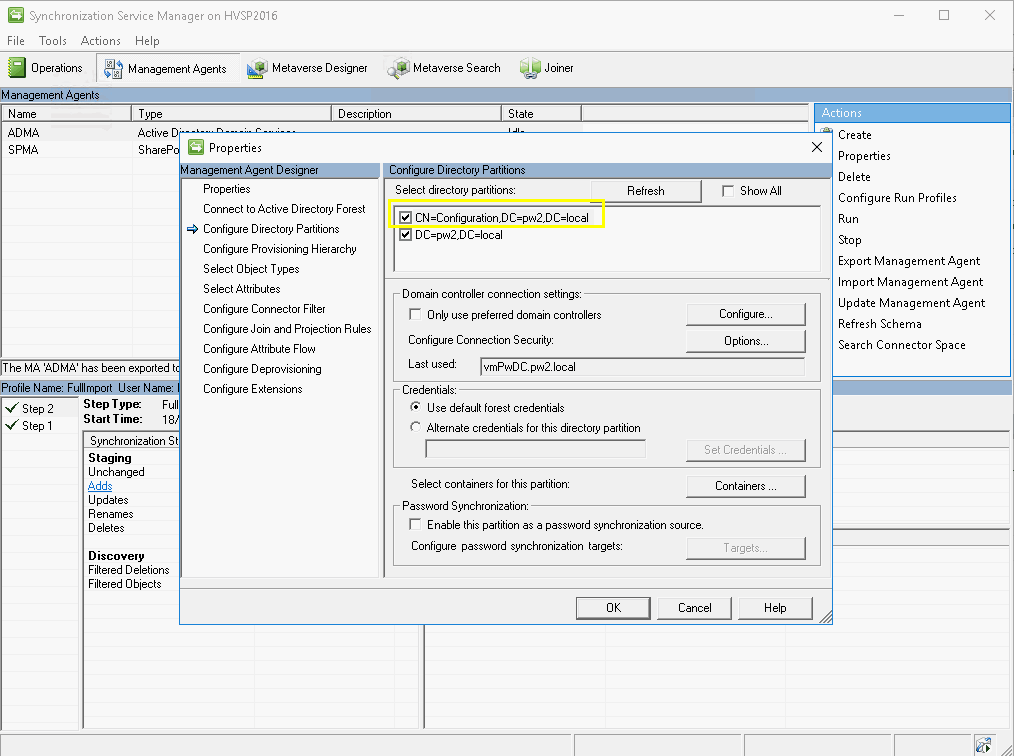Click Stop in the Actions pane
The height and width of the screenshot is (756, 1014).
coord(849,240)
